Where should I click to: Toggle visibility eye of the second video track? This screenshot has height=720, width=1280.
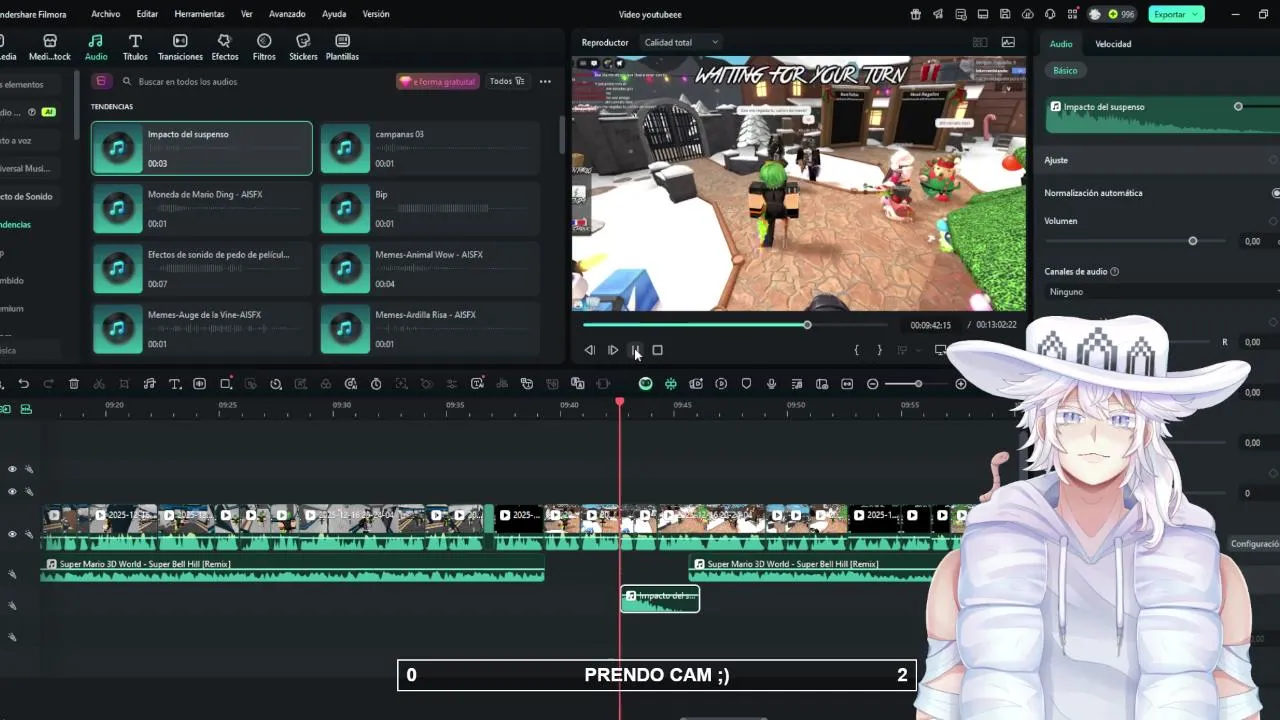coord(12,491)
